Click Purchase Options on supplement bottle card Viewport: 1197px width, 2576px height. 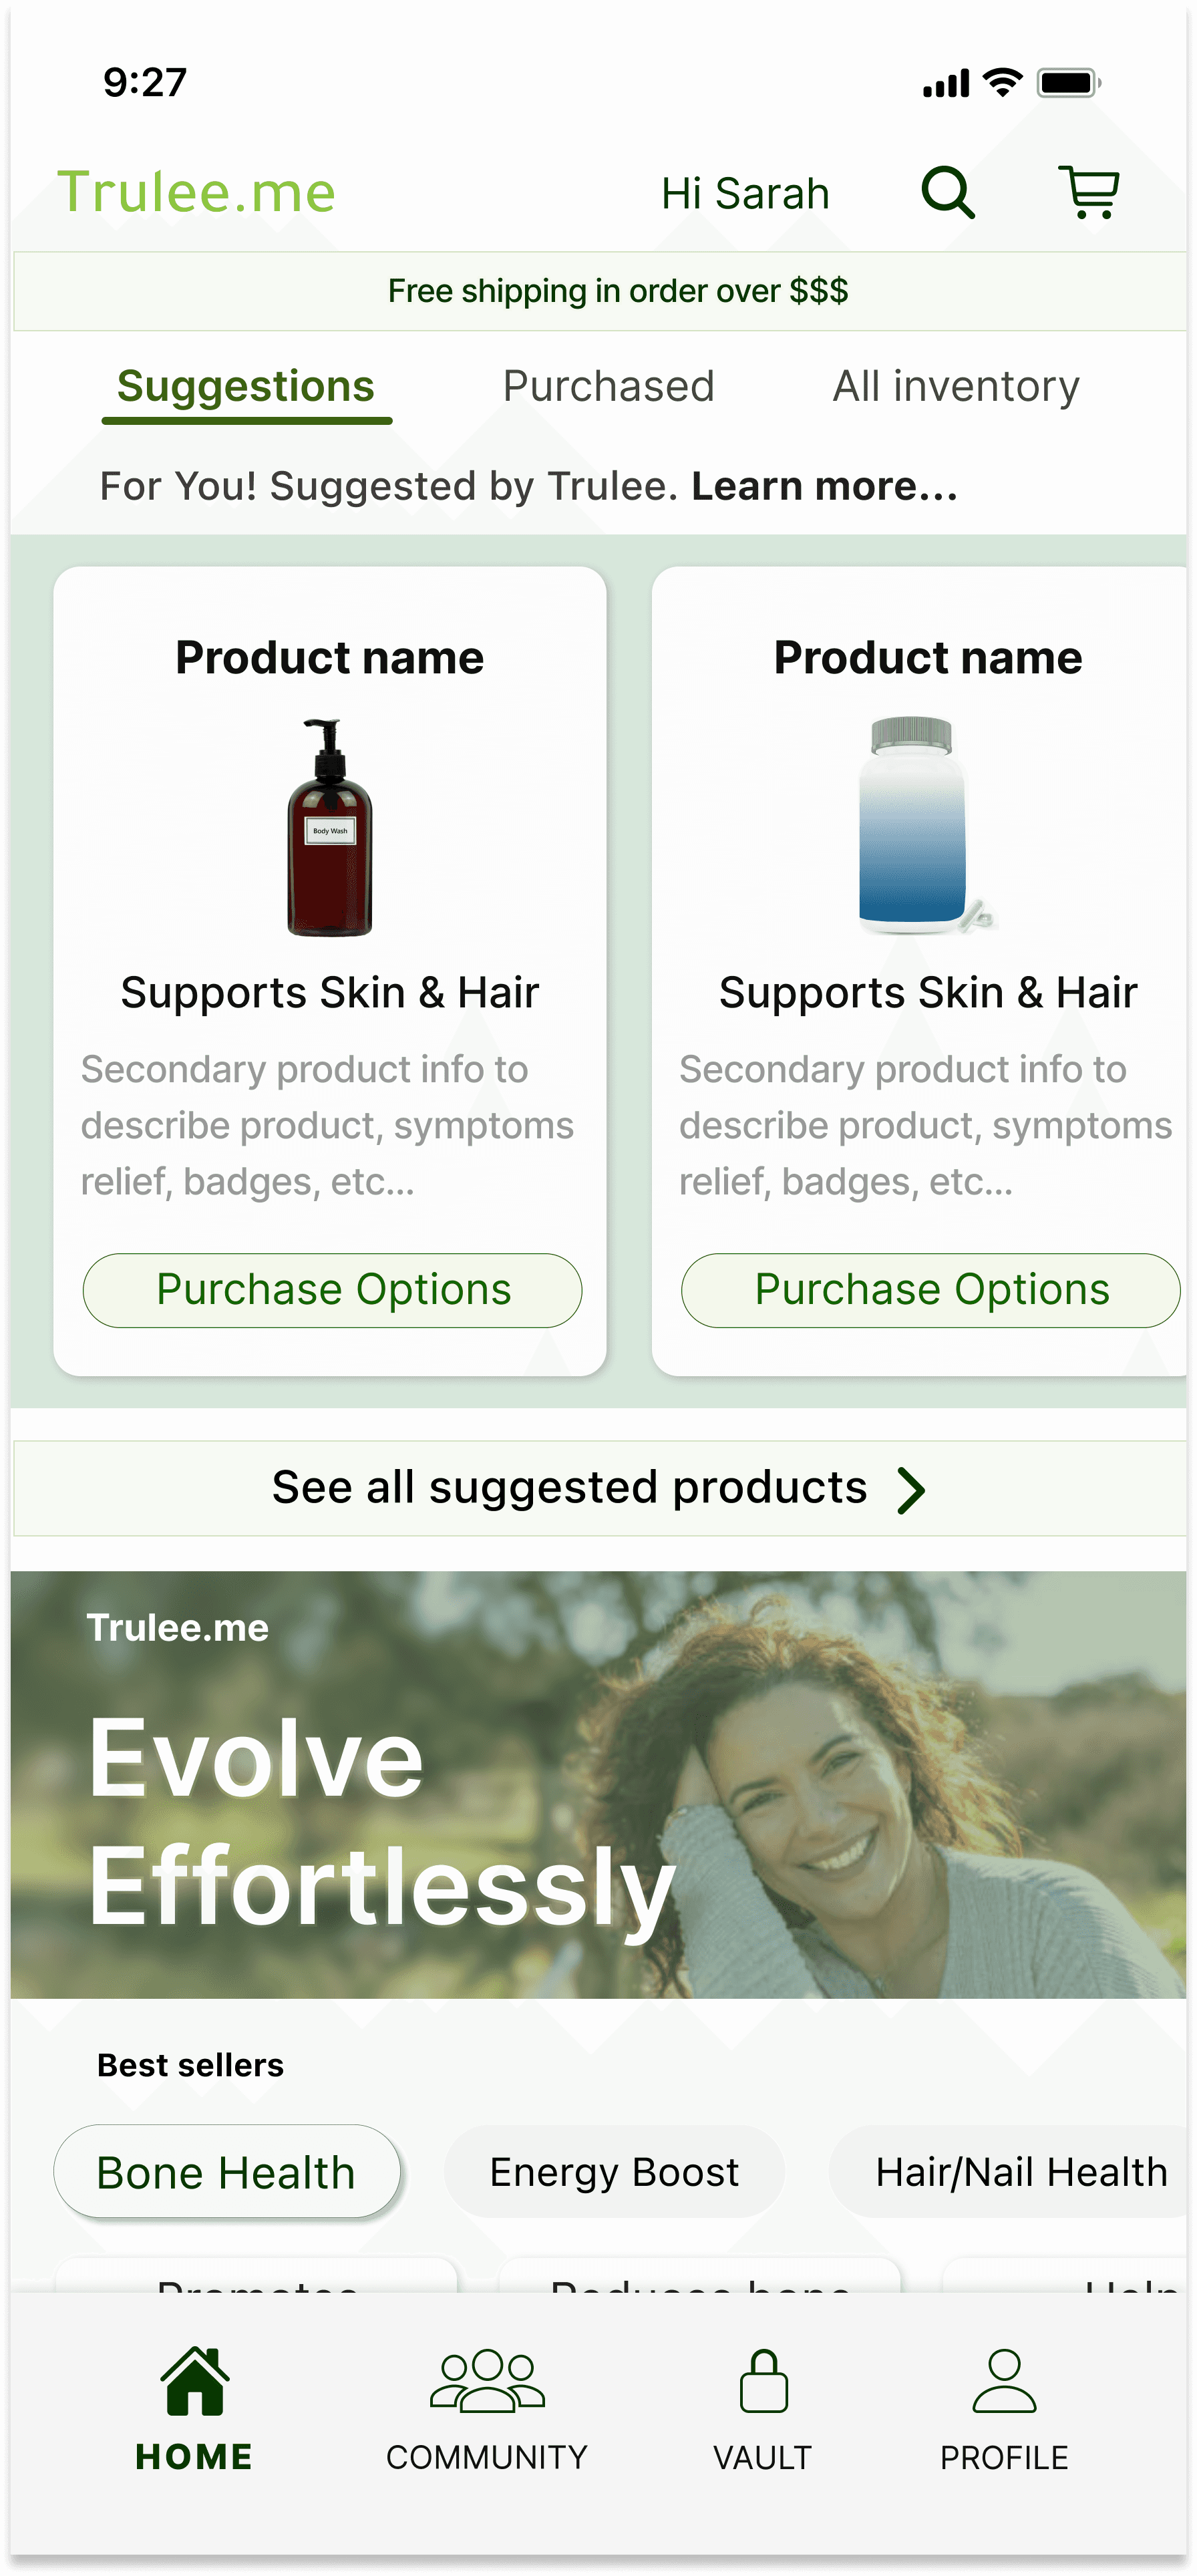(x=931, y=1290)
